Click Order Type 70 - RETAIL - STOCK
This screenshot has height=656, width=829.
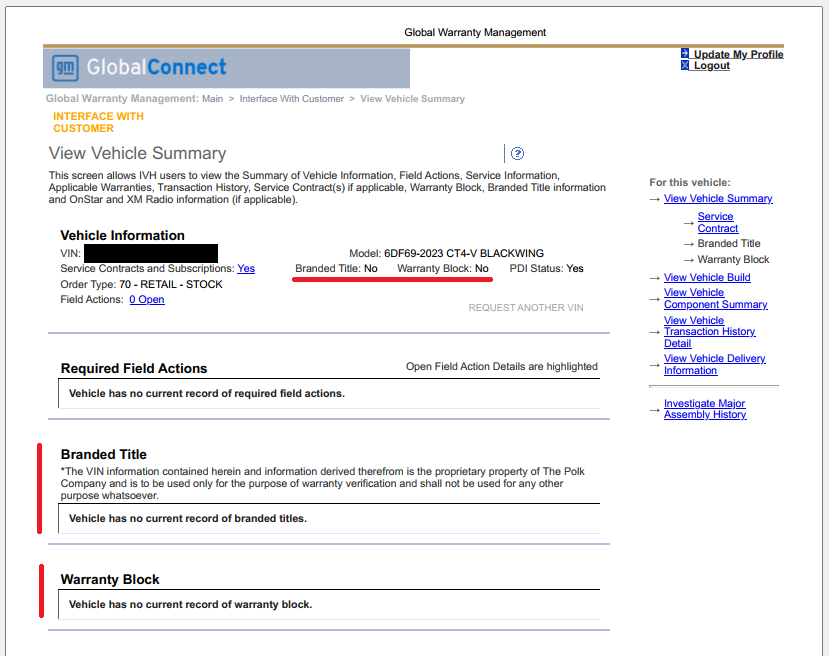pos(141,284)
